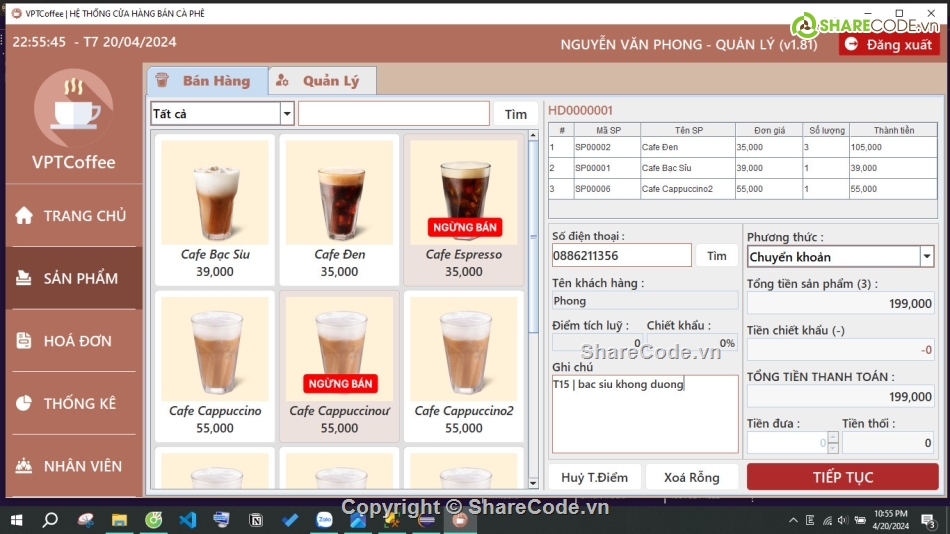950x534 pixels.
Task: Increase Tiền đưa with the up arrow
Action: [x=833, y=437]
